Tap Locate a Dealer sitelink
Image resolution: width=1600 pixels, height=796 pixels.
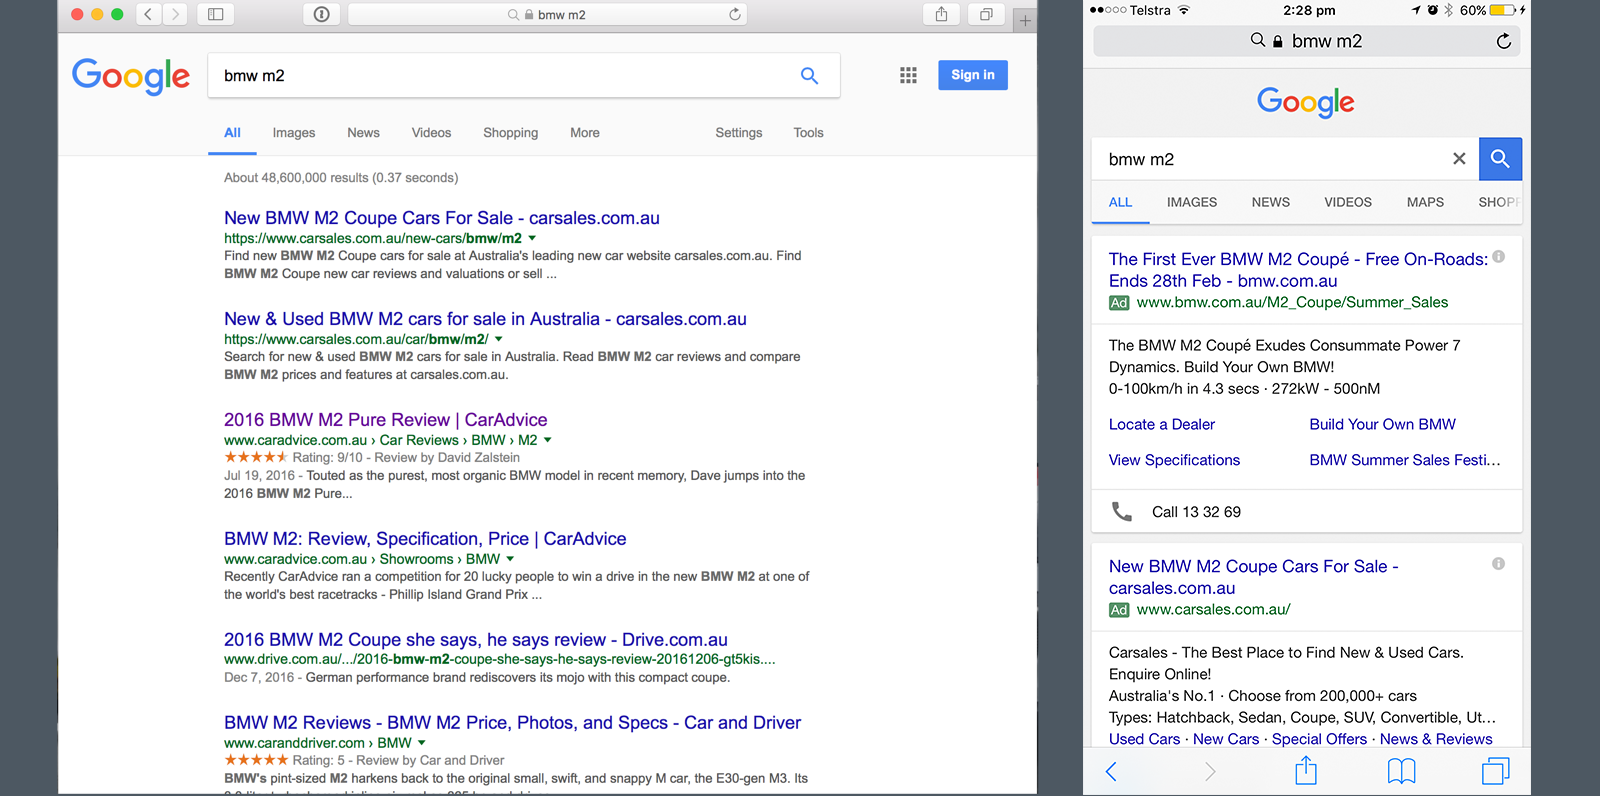point(1162,424)
